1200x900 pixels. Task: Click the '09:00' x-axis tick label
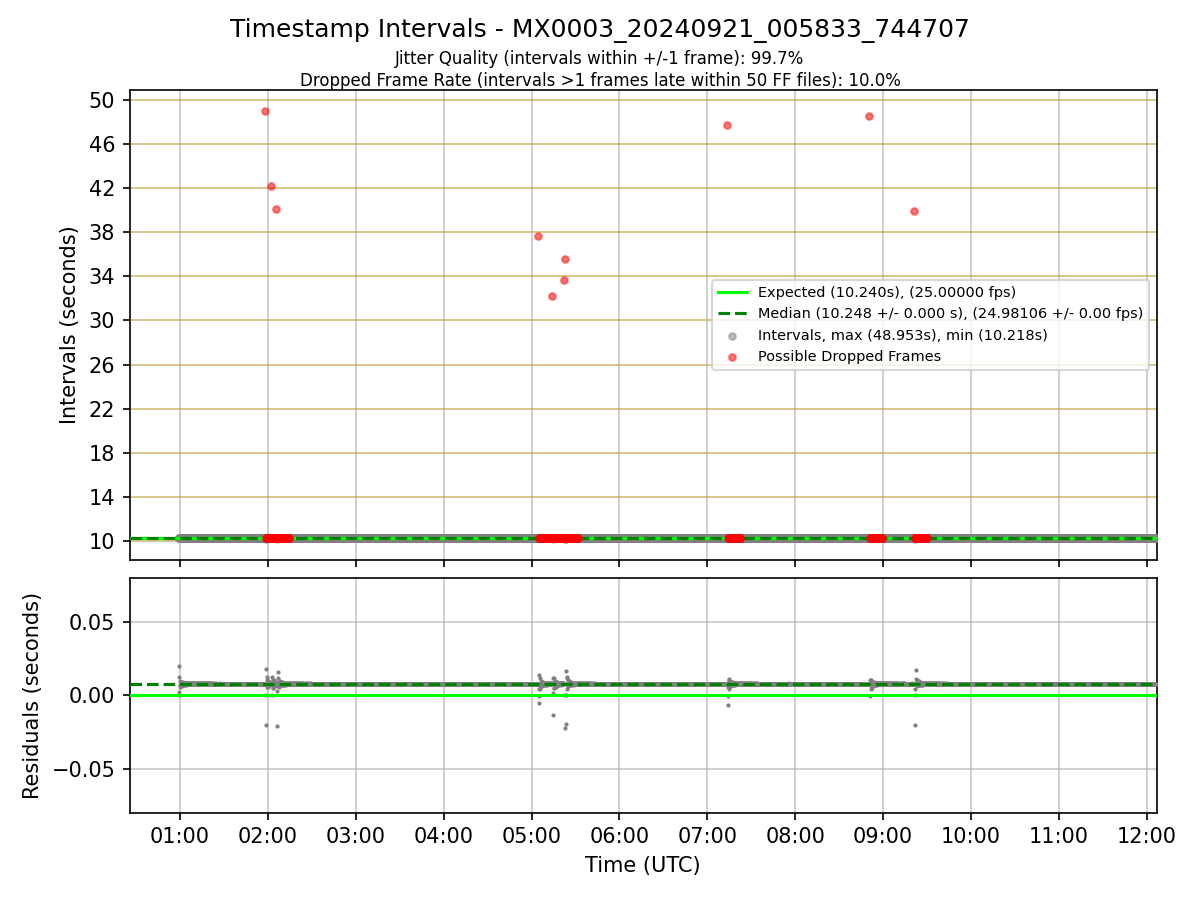click(x=883, y=834)
